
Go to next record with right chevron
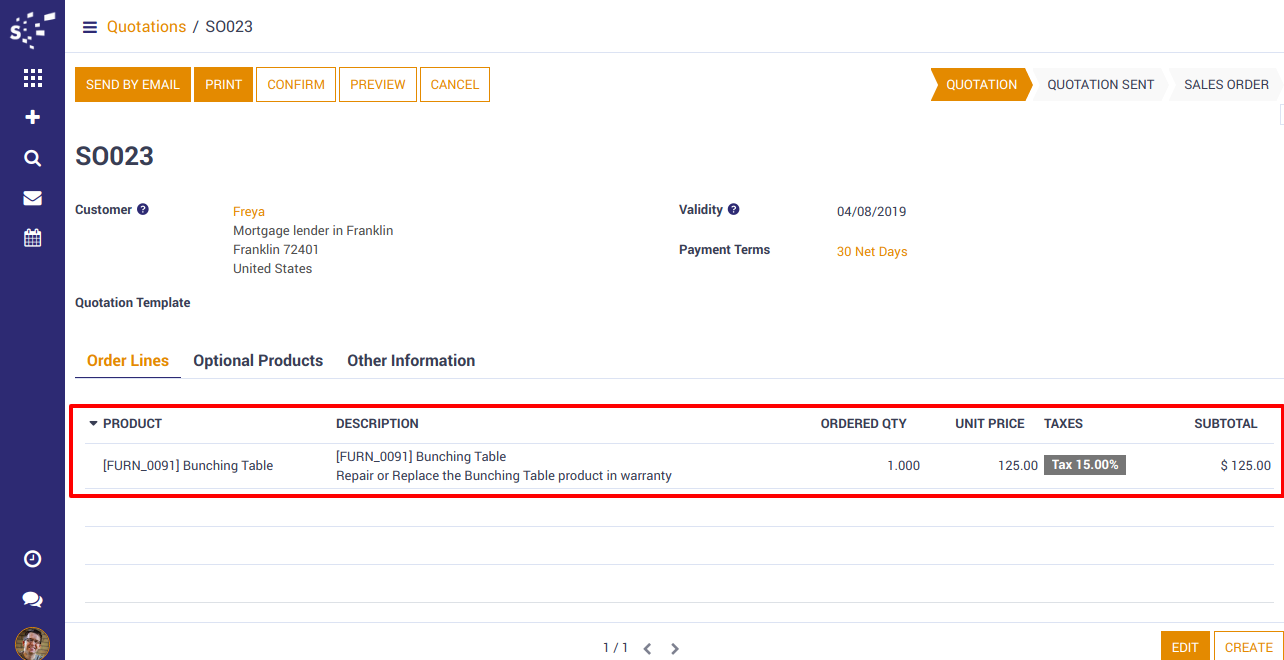click(675, 648)
